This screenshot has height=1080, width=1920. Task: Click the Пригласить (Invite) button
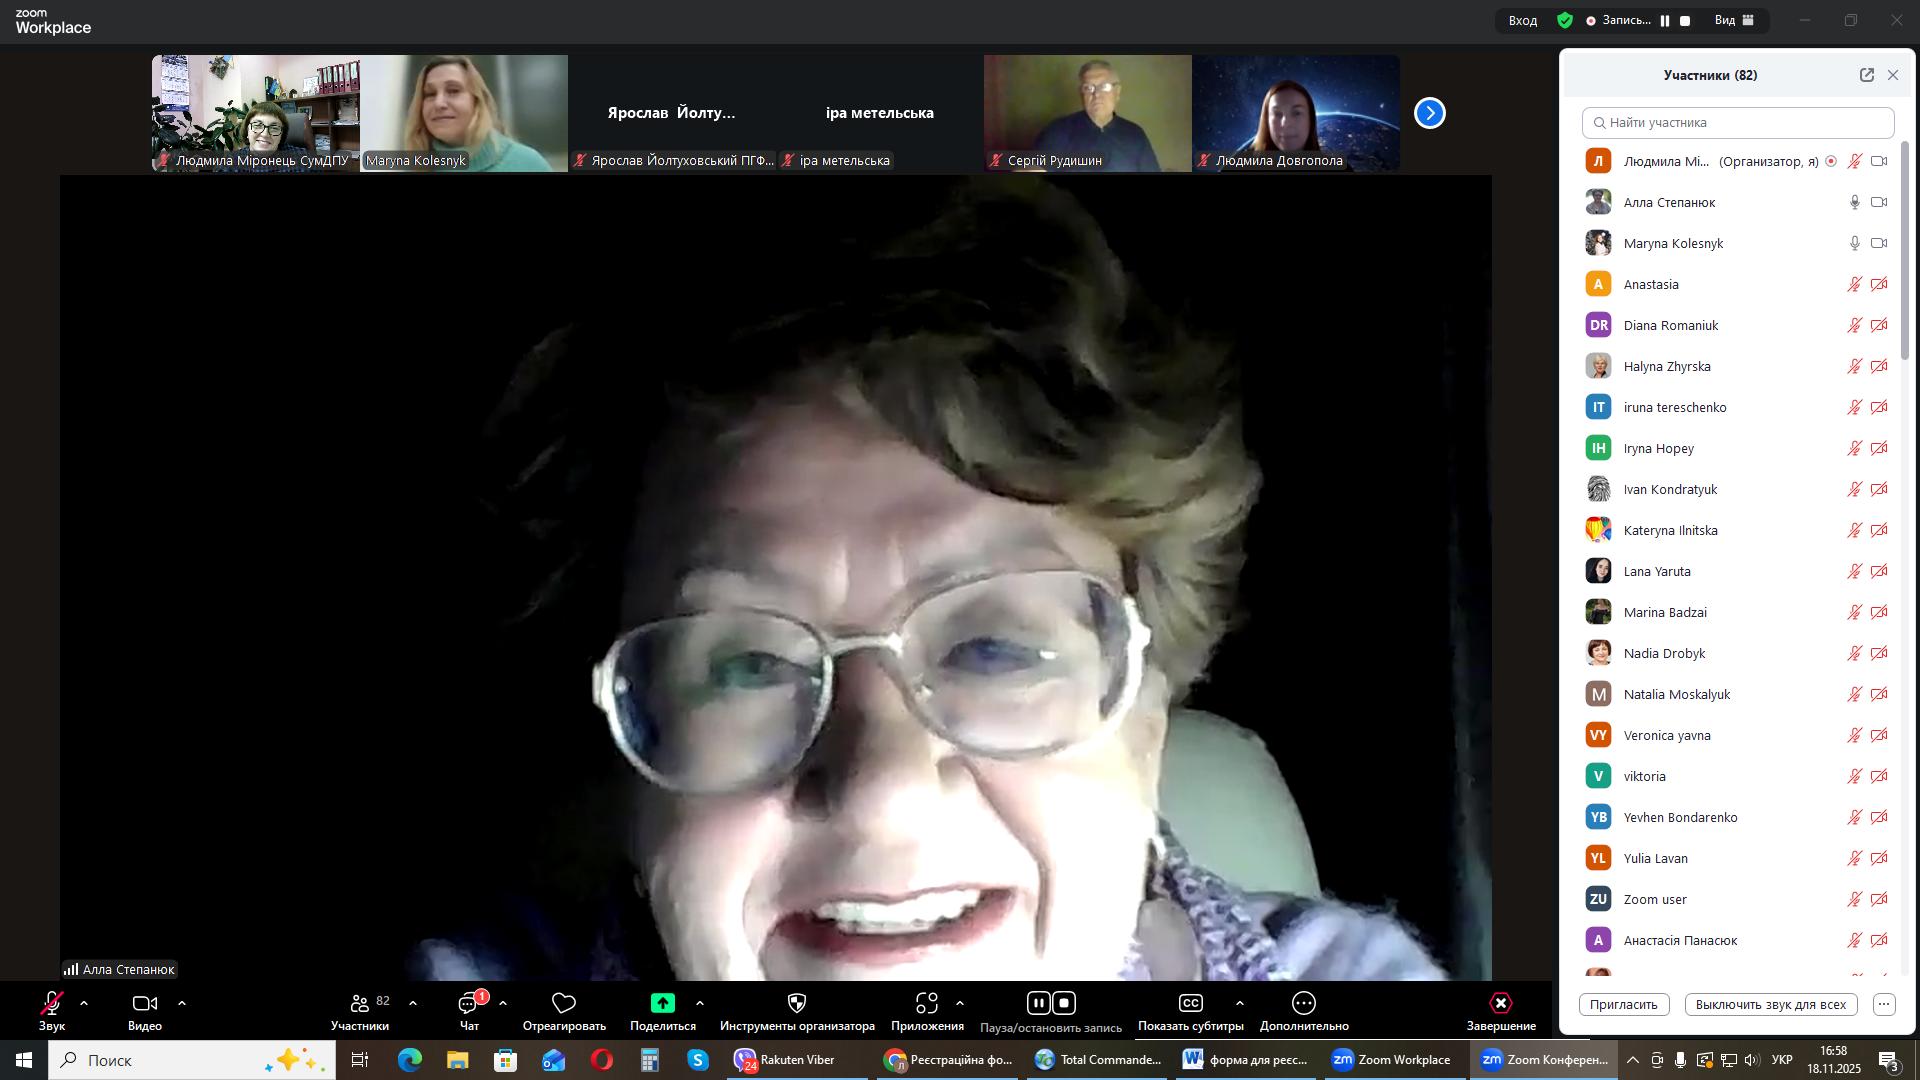tap(1624, 1005)
